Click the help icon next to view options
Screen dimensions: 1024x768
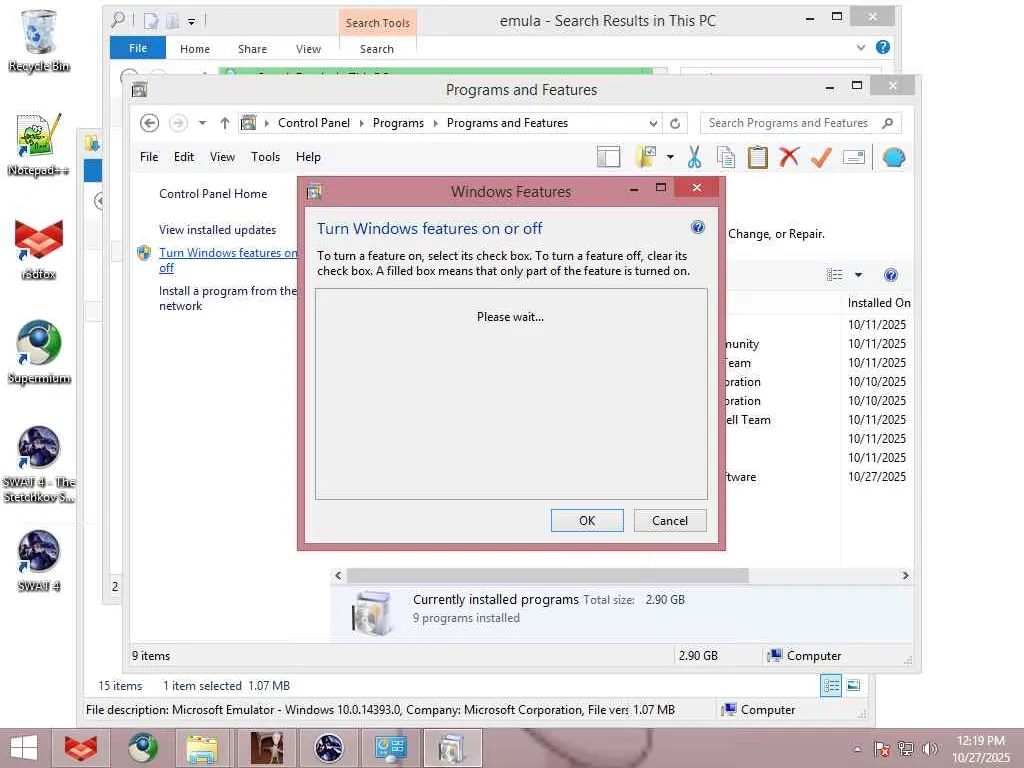click(891, 275)
